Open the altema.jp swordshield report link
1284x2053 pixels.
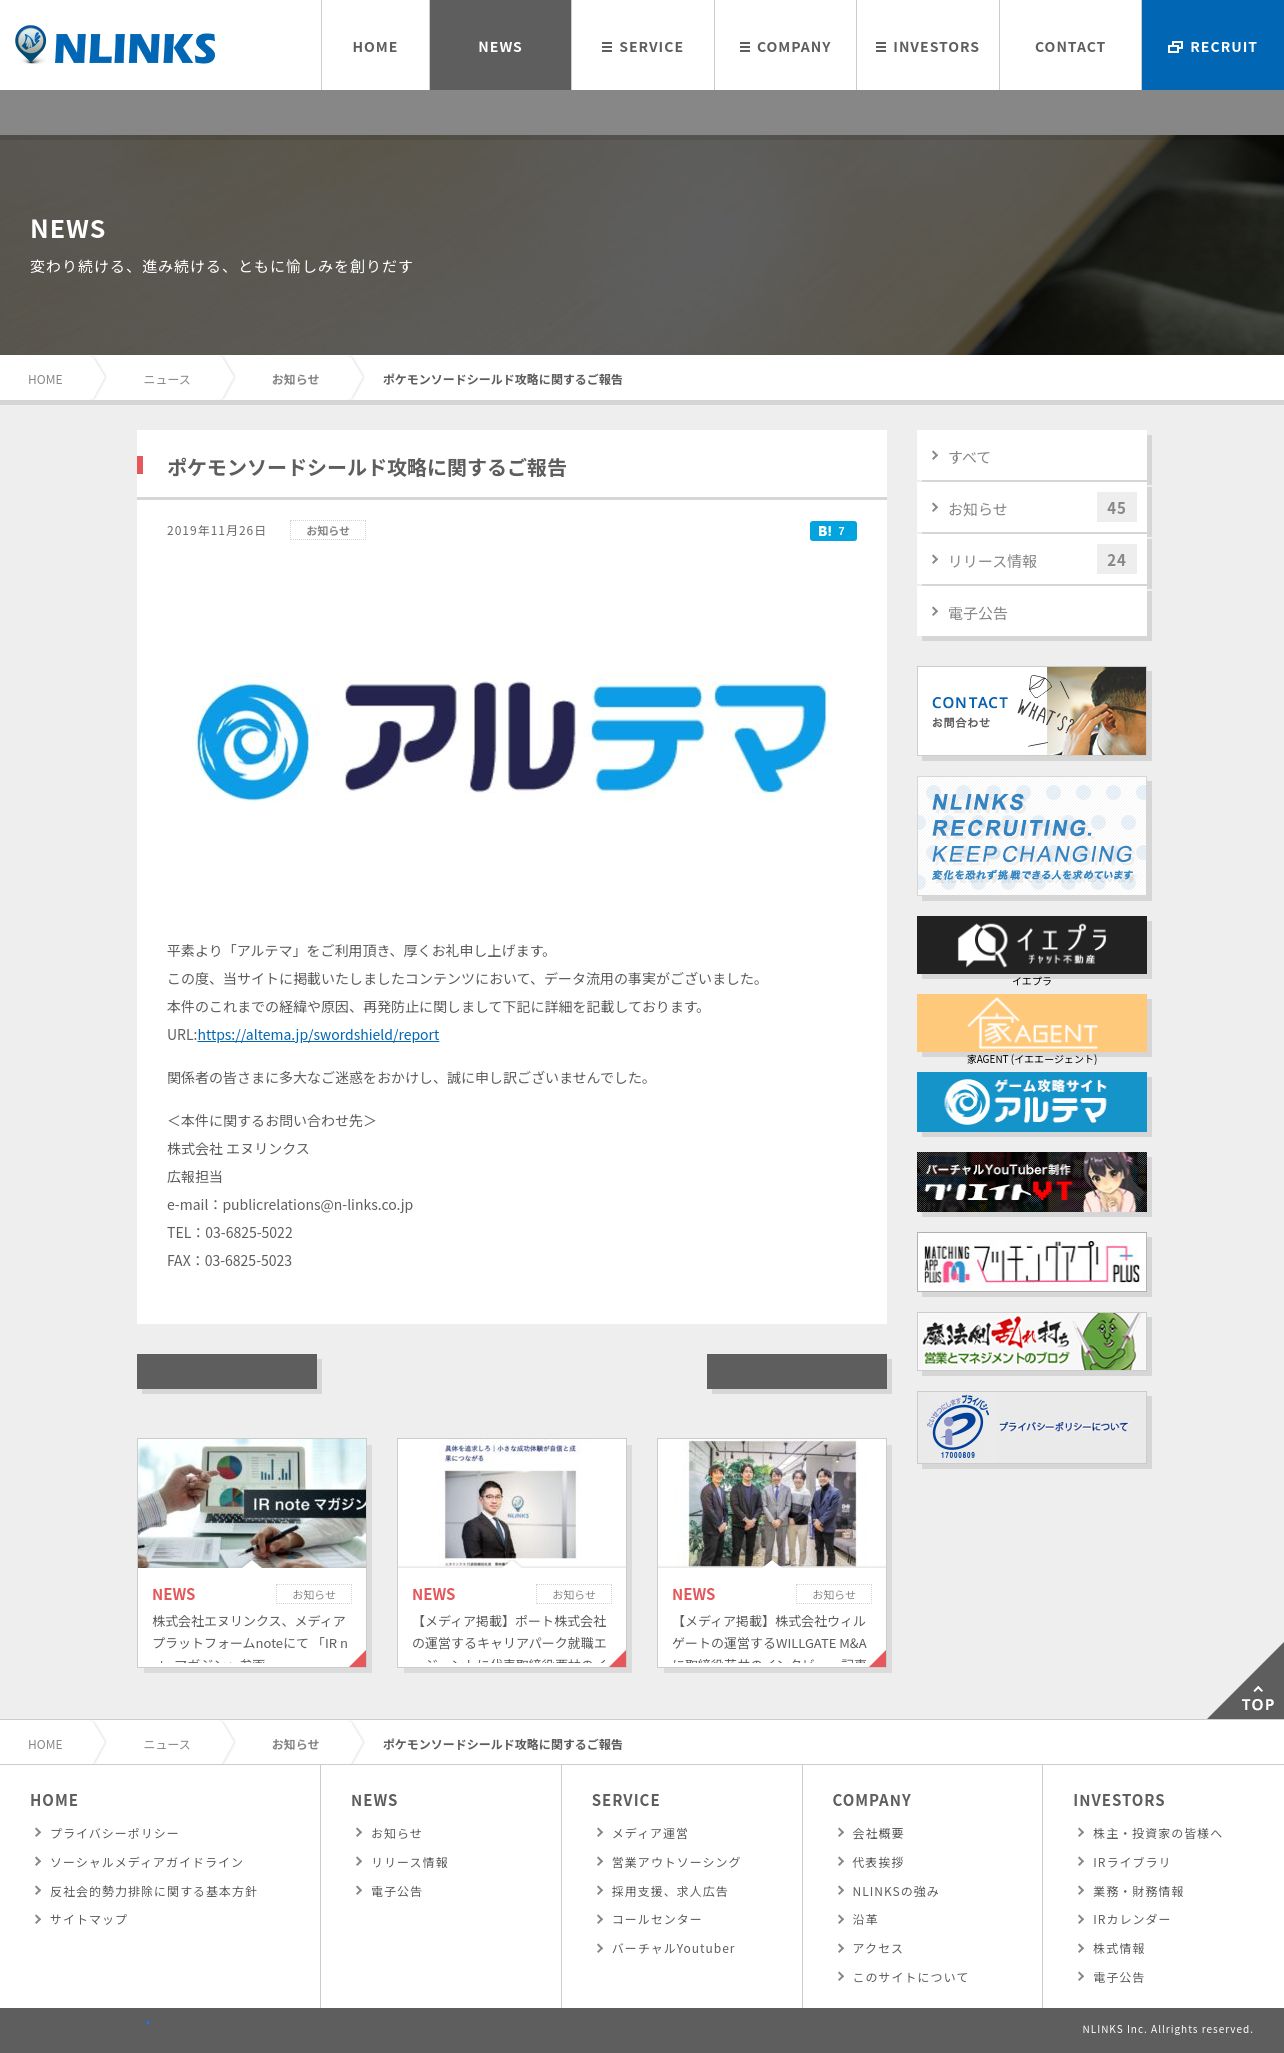[318, 1034]
